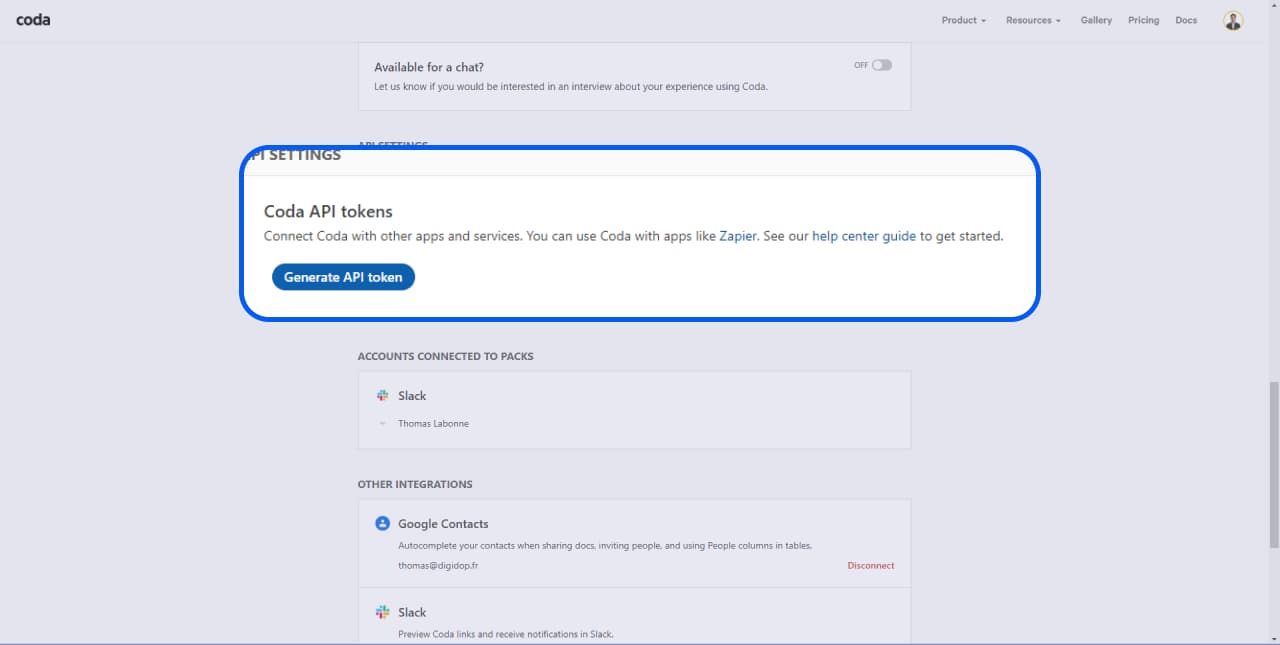
Task: Select the Google Contacts icon
Action: coord(382,523)
